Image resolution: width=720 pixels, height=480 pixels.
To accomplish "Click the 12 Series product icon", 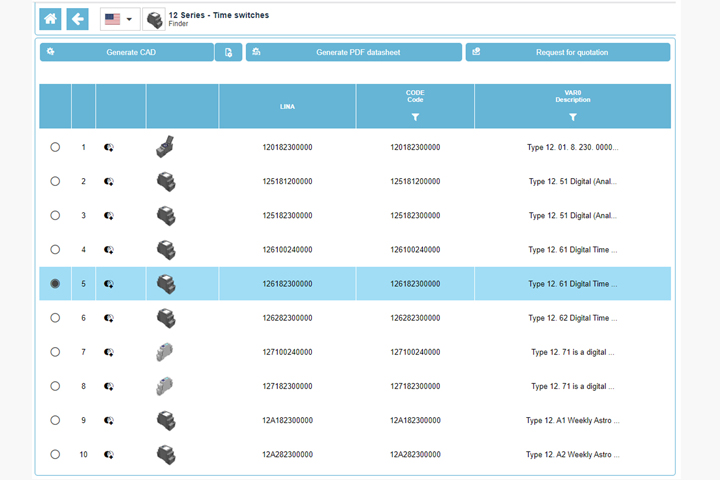I will [154, 19].
